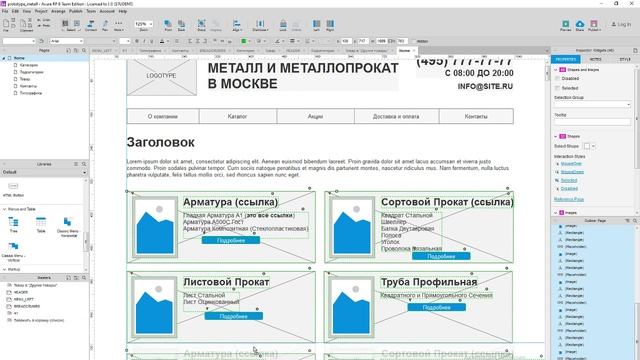Switch to the NOTES inspector tab
Screen dimensions: 640x360
595,60
